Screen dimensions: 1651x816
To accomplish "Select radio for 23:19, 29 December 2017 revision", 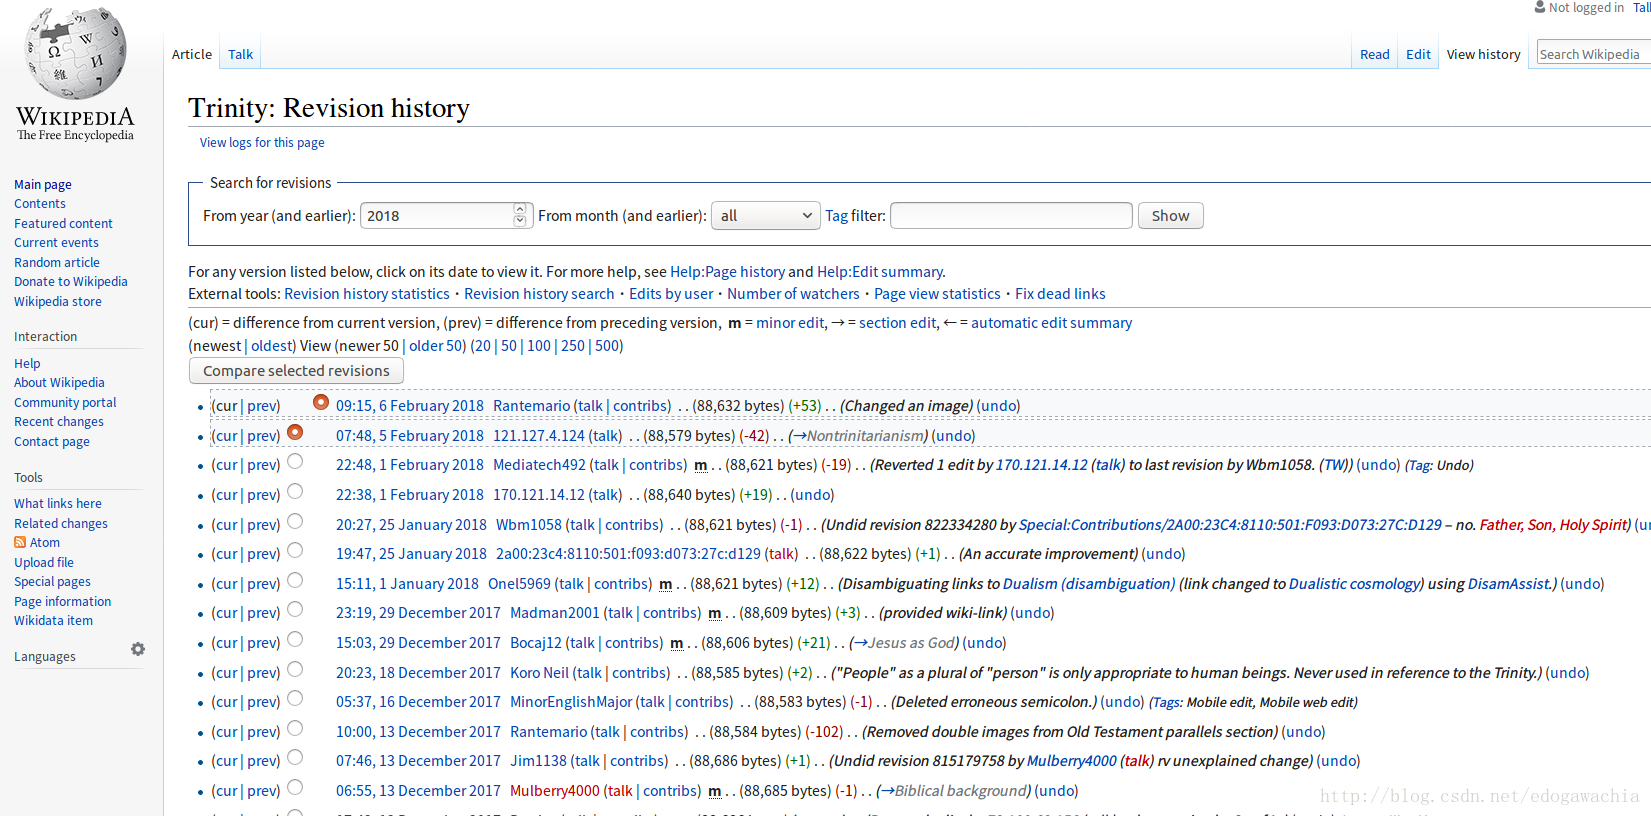I will click(295, 609).
